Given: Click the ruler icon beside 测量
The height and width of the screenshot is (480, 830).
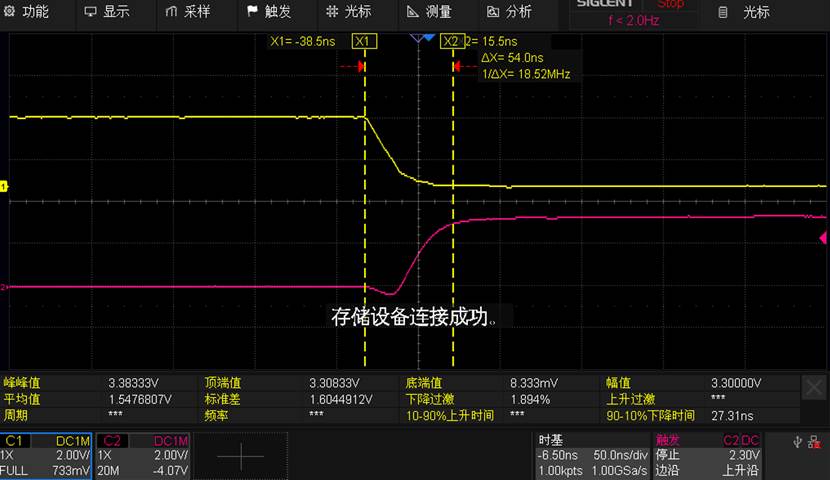Looking at the screenshot, I should pyautogui.click(x=412, y=11).
